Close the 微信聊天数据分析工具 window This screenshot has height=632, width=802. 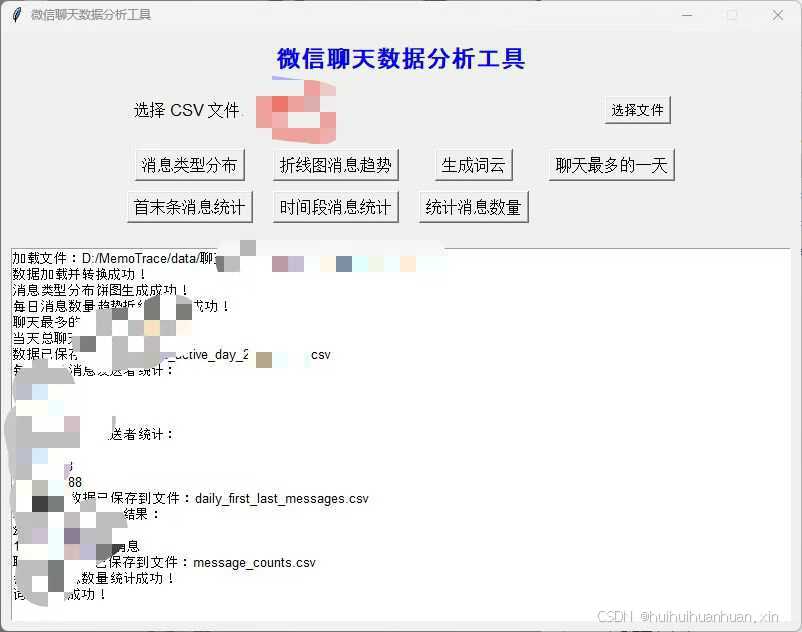[777, 15]
